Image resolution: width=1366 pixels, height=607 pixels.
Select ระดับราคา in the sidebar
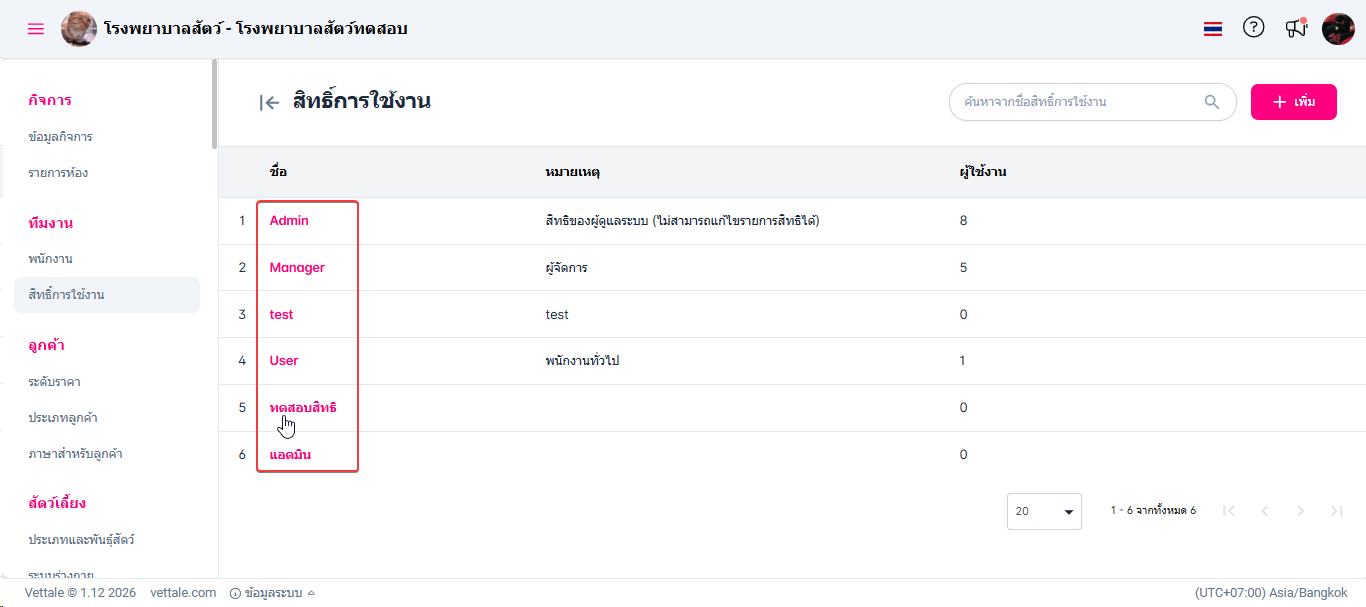(55, 382)
